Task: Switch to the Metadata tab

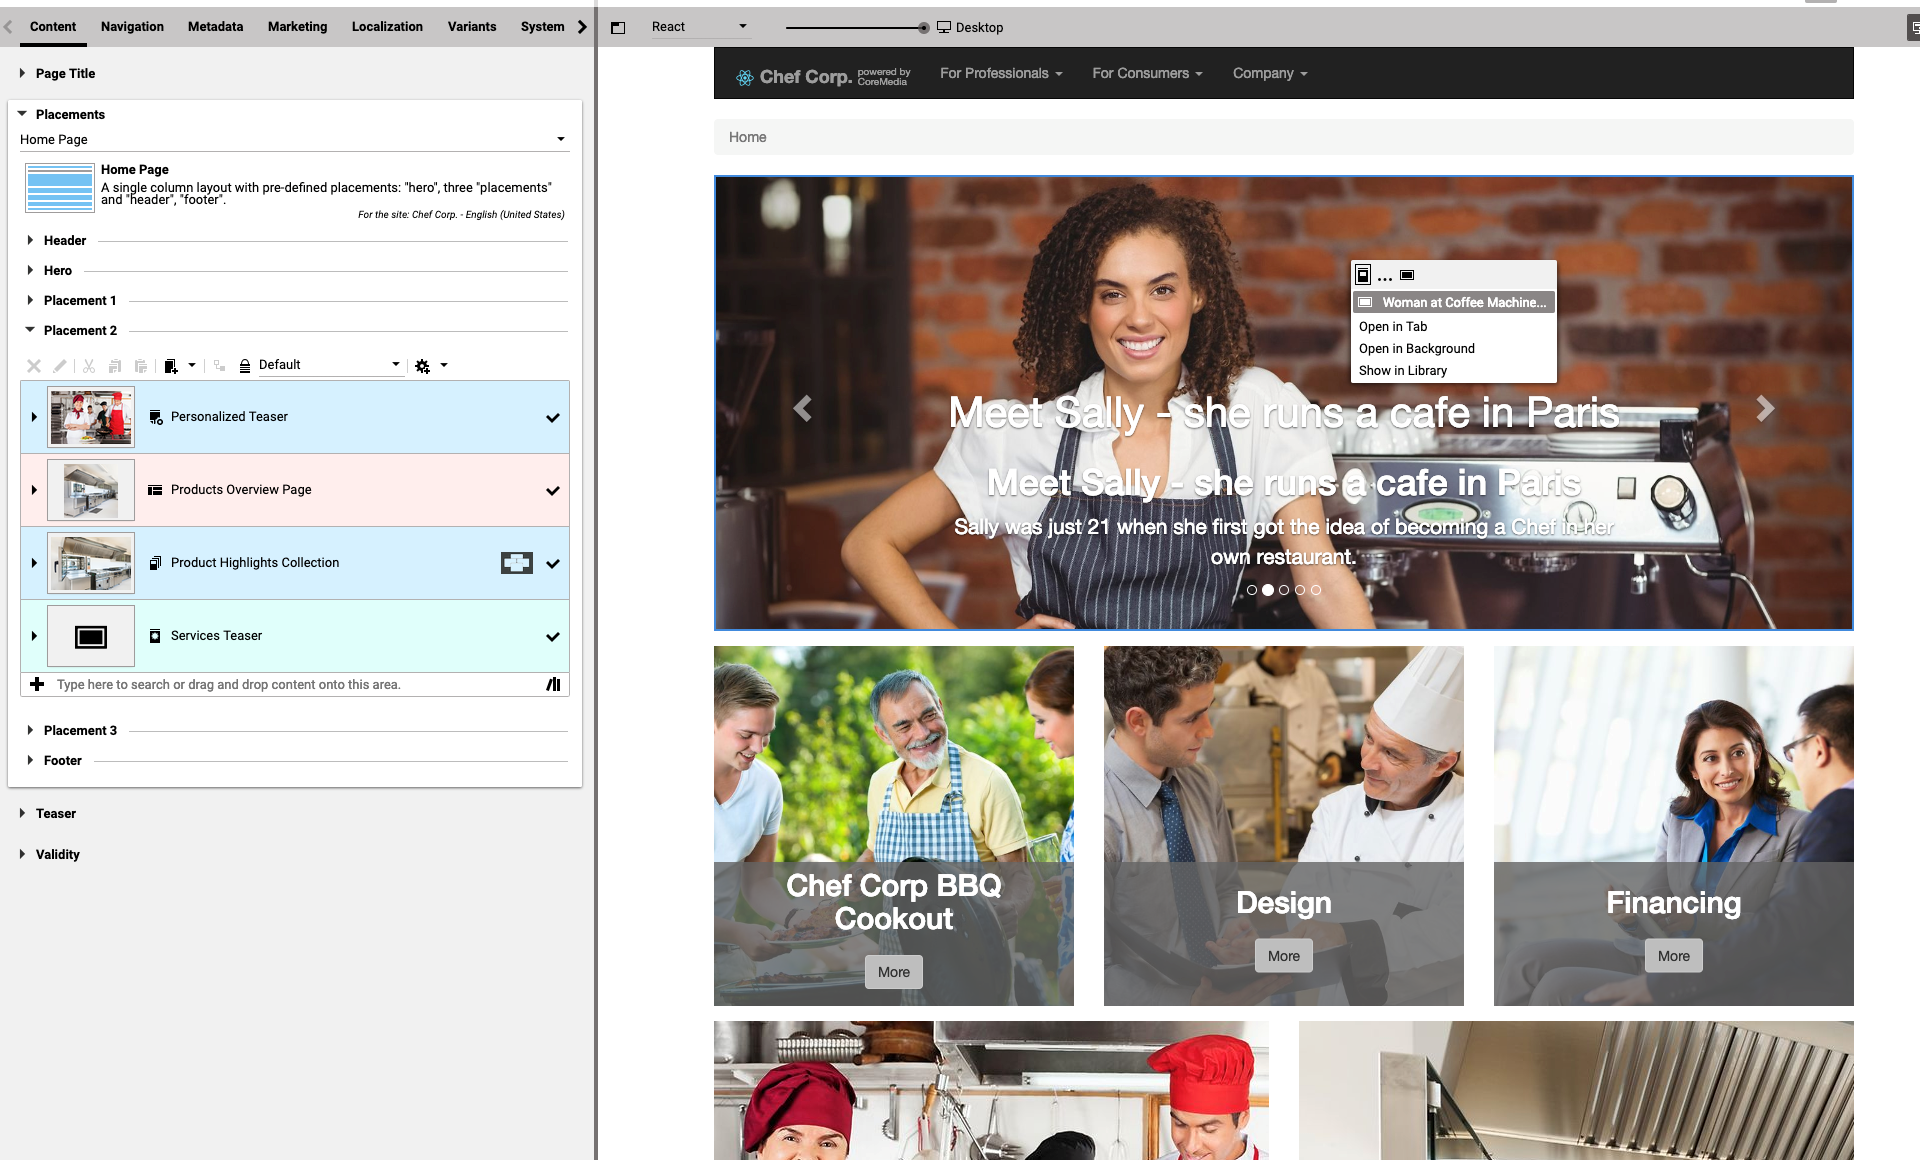Action: point(214,27)
